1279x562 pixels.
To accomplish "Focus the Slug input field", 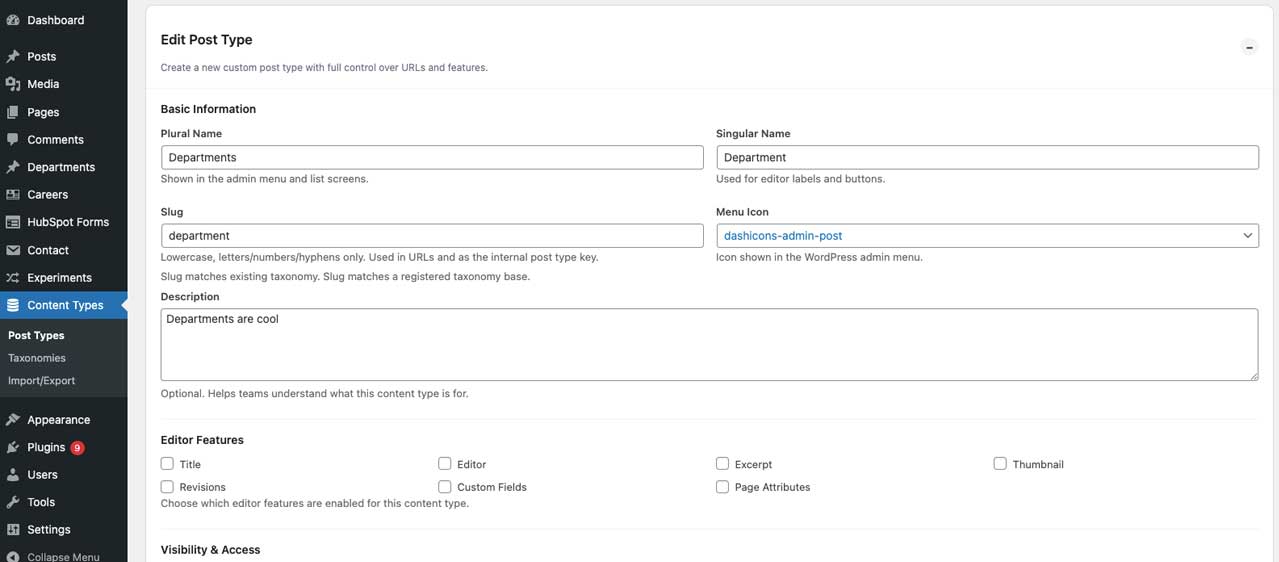I will coord(432,236).
